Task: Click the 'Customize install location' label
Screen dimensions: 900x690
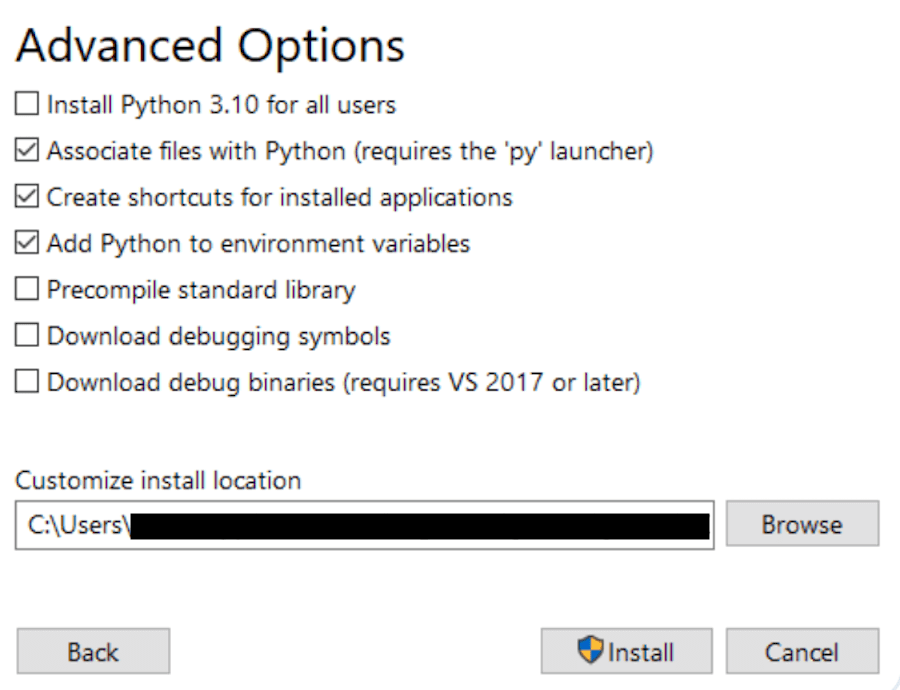Action: [158, 480]
